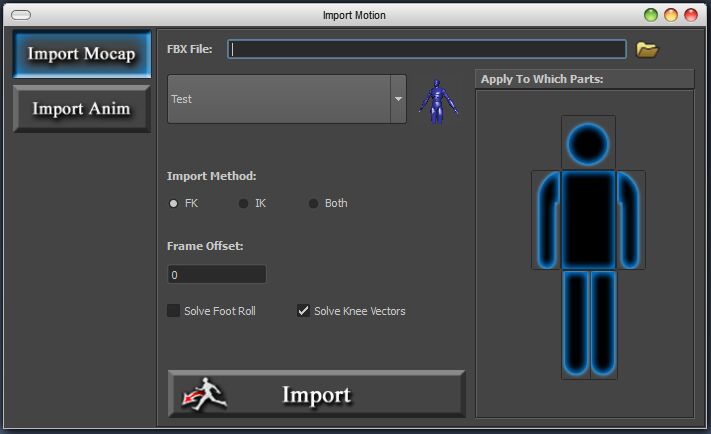Open the folder browse icon for FBX file
711x434 pixels.
pyautogui.click(x=647, y=49)
